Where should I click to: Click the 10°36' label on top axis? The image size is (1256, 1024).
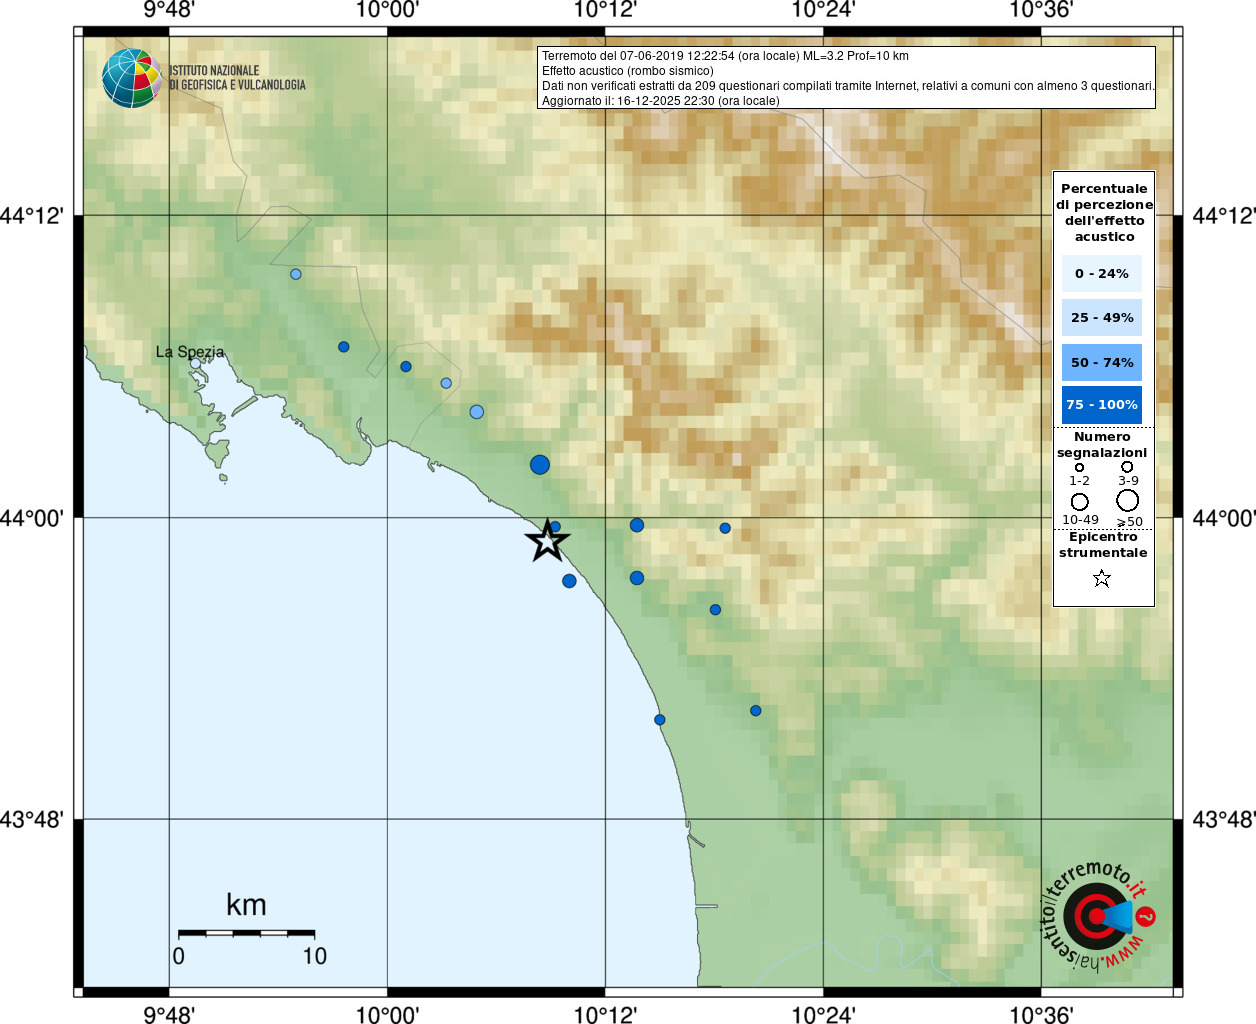point(1041,10)
